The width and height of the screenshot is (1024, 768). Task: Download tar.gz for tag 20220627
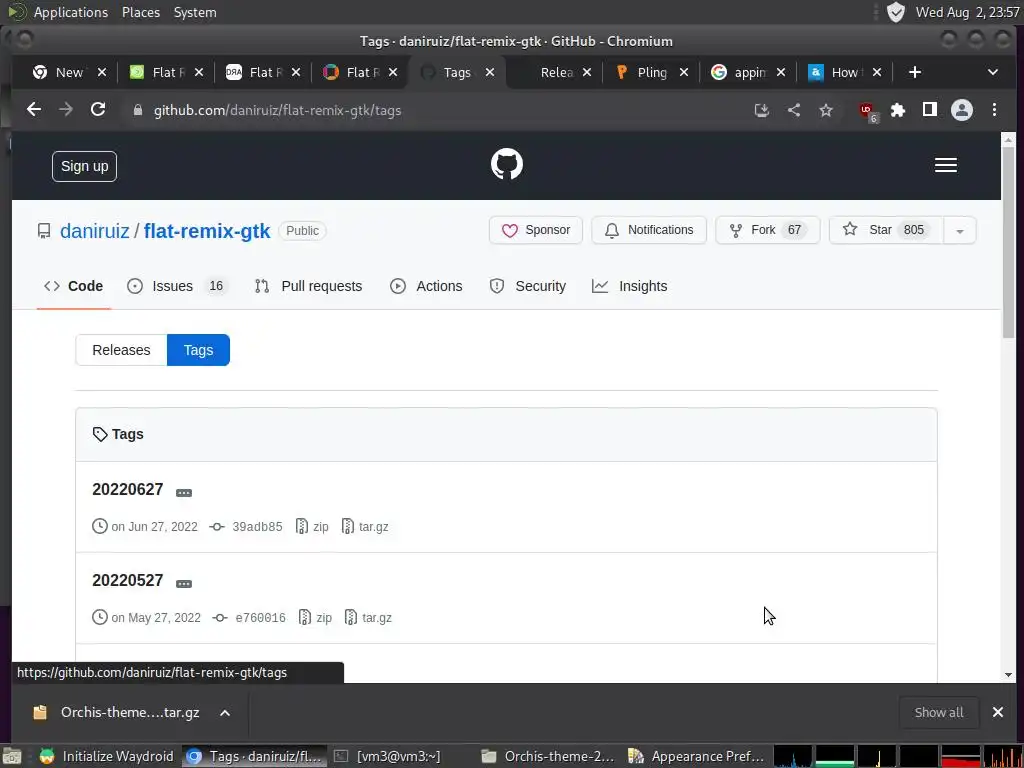coord(365,526)
